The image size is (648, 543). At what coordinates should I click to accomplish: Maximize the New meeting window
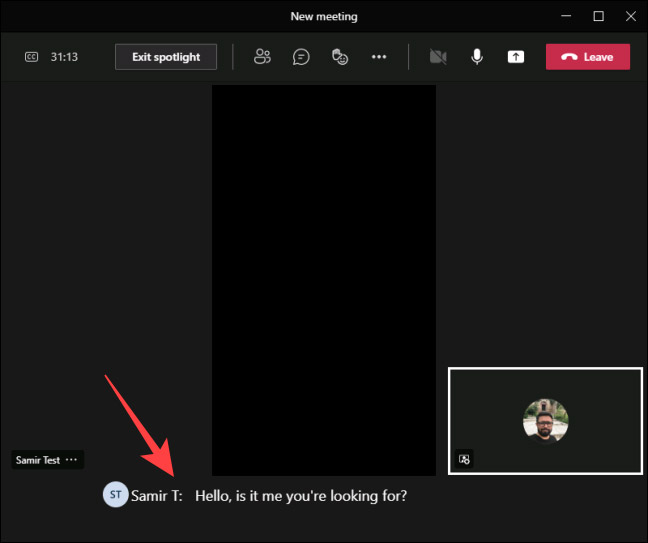tap(598, 16)
